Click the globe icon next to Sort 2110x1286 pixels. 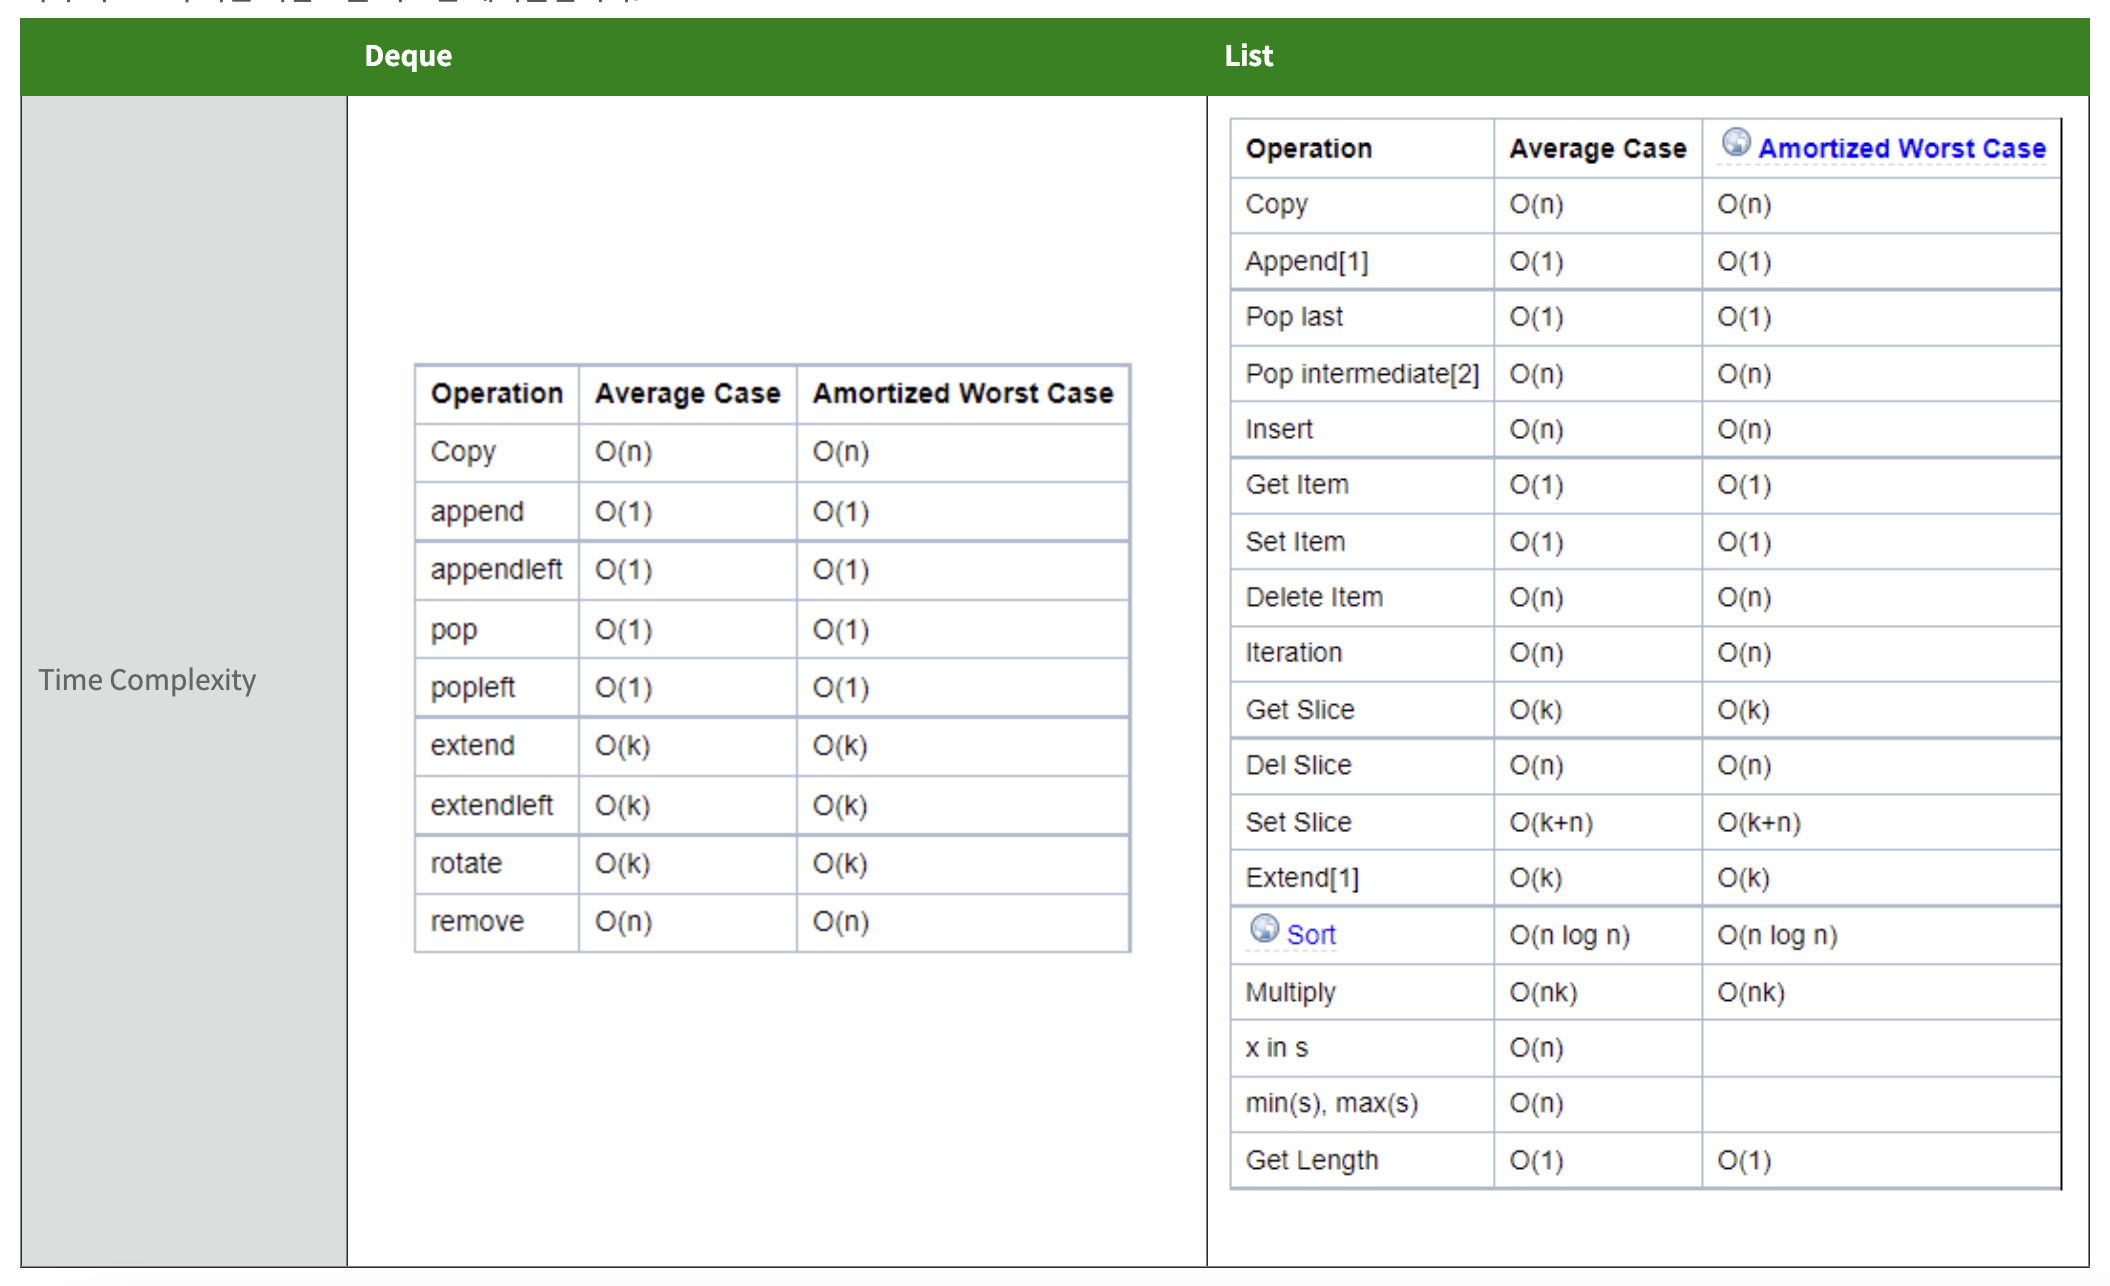click(x=1264, y=929)
